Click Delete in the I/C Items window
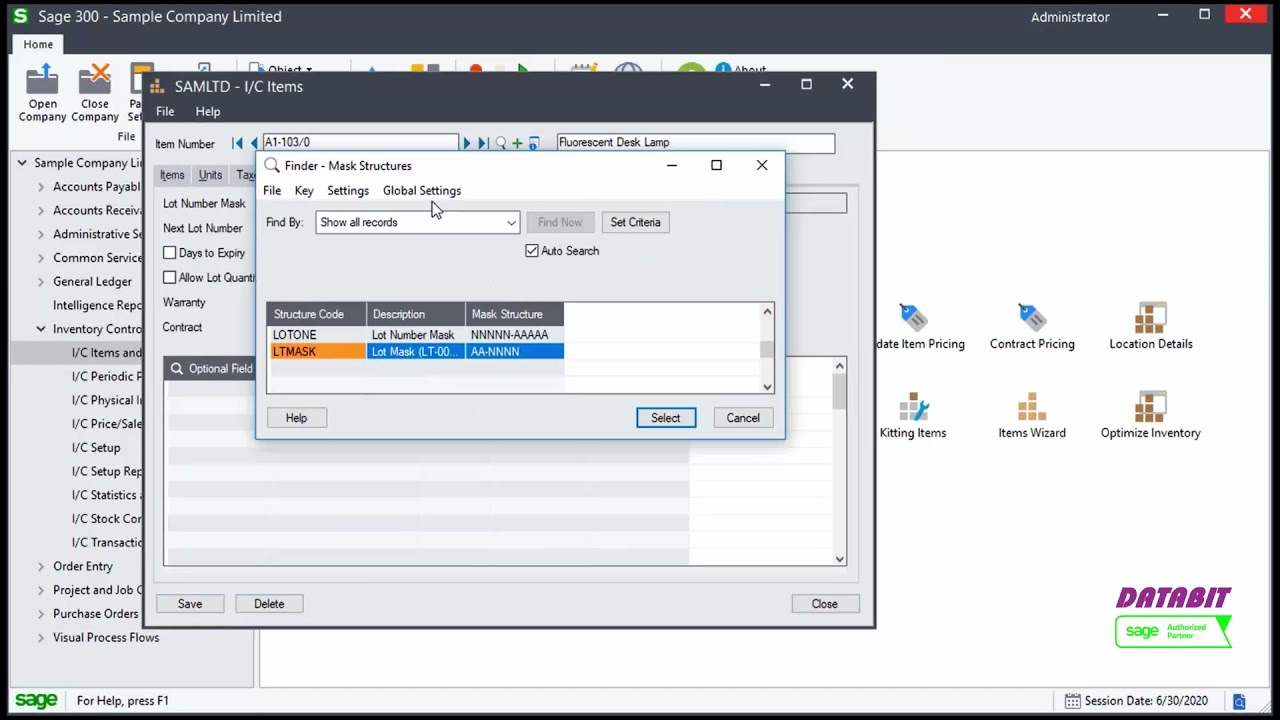This screenshot has width=1280, height=720. (269, 604)
